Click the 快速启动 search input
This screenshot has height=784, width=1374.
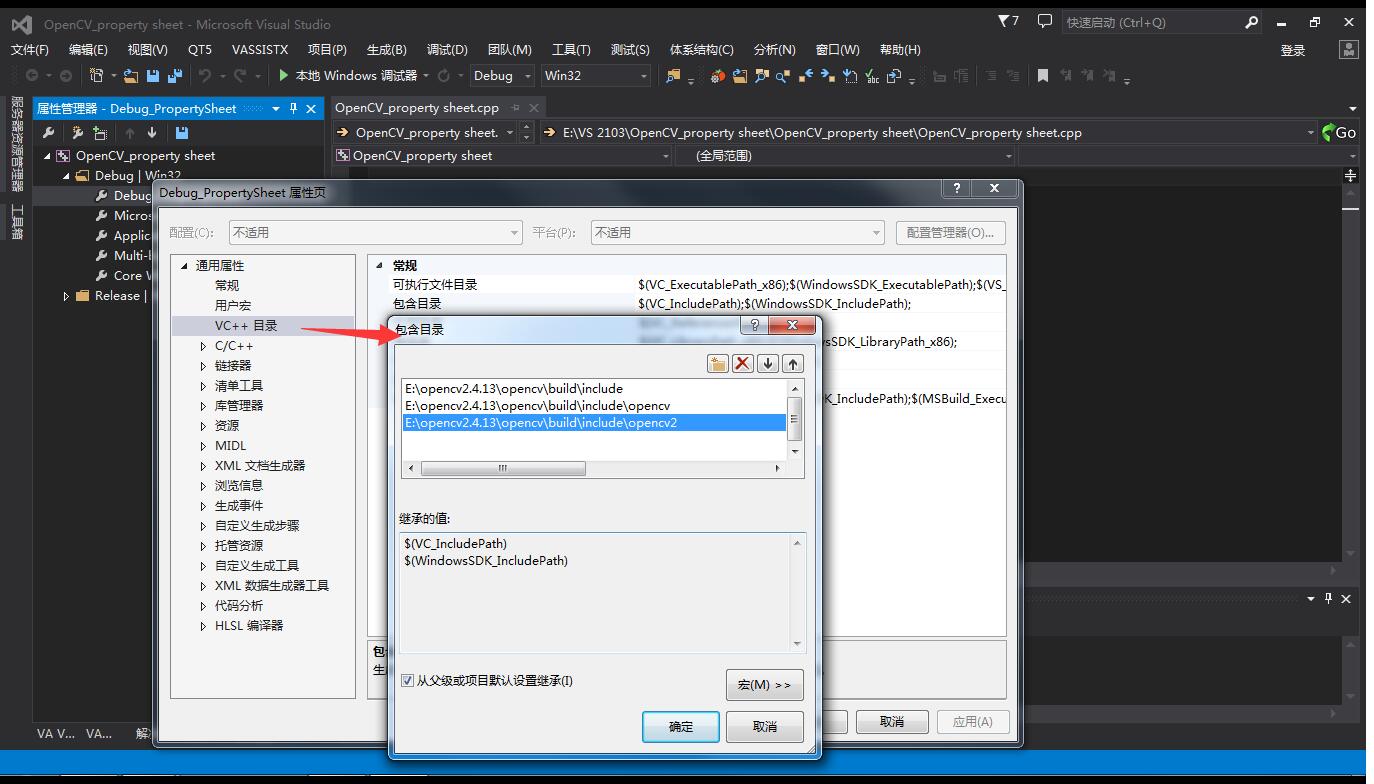tap(1152, 22)
